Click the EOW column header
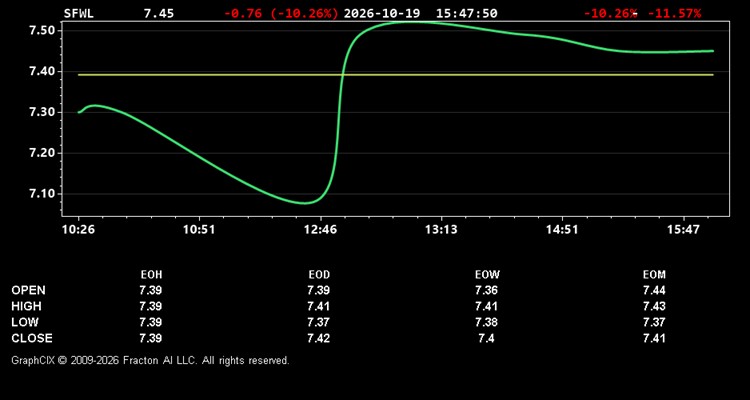This screenshot has height=400, width=750. (x=487, y=275)
